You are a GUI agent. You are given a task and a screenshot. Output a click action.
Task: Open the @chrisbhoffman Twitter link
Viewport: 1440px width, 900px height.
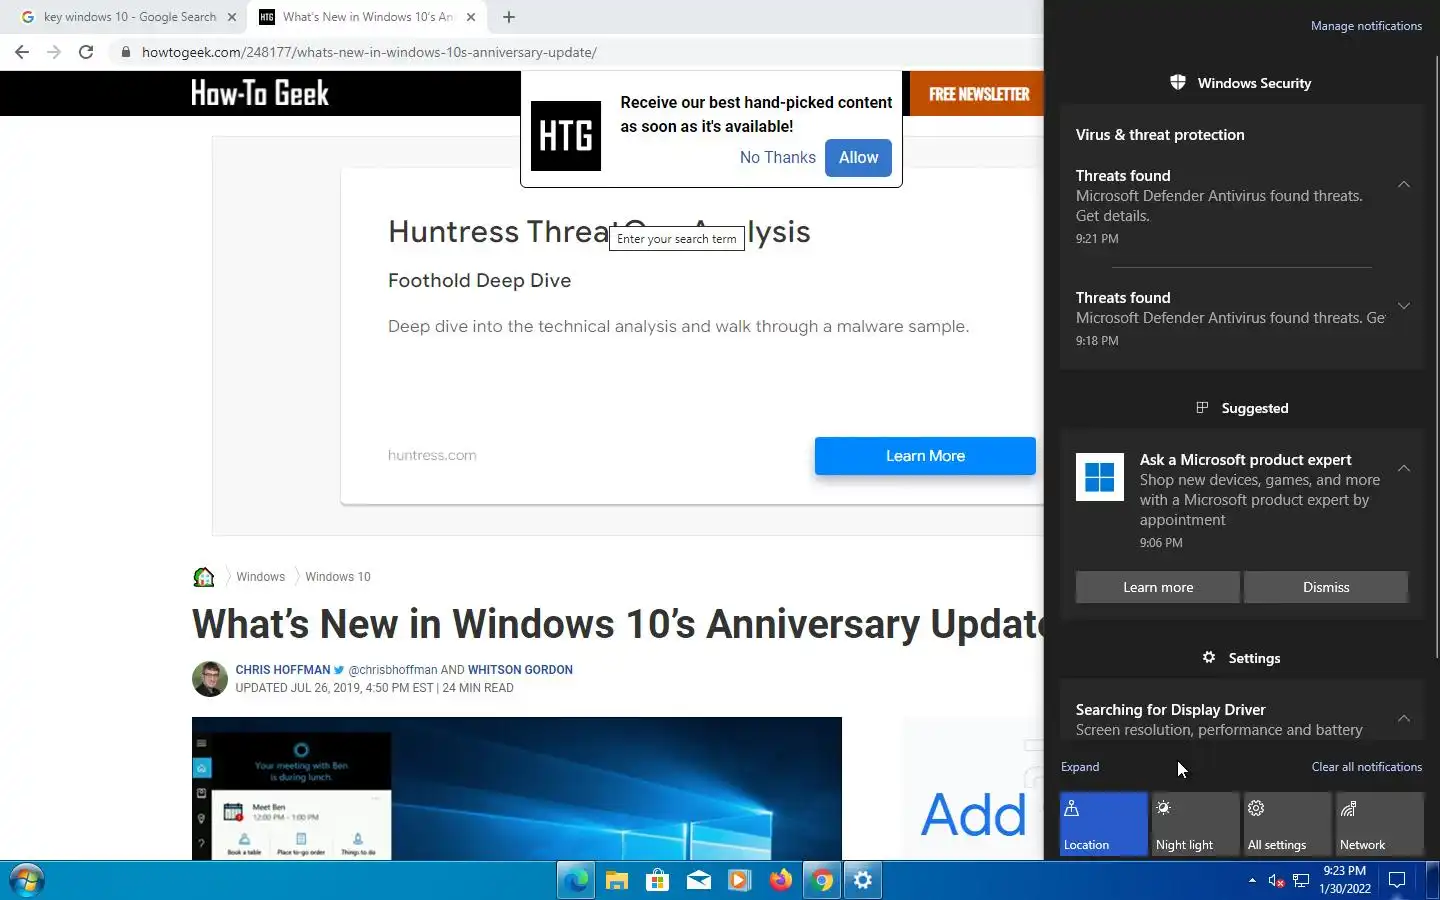pos(392,670)
